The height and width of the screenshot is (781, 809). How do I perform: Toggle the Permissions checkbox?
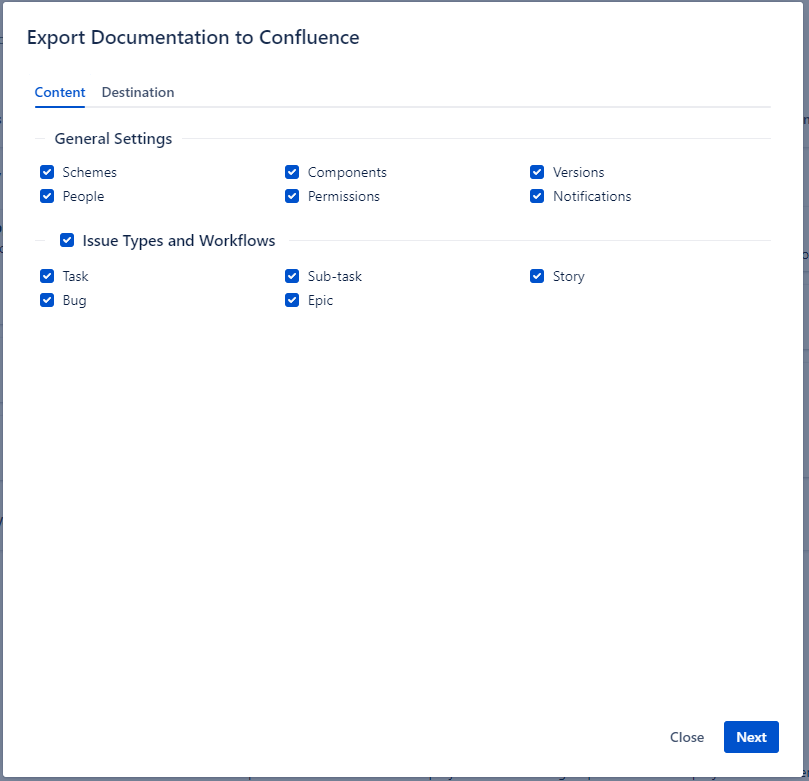(292, 197)
